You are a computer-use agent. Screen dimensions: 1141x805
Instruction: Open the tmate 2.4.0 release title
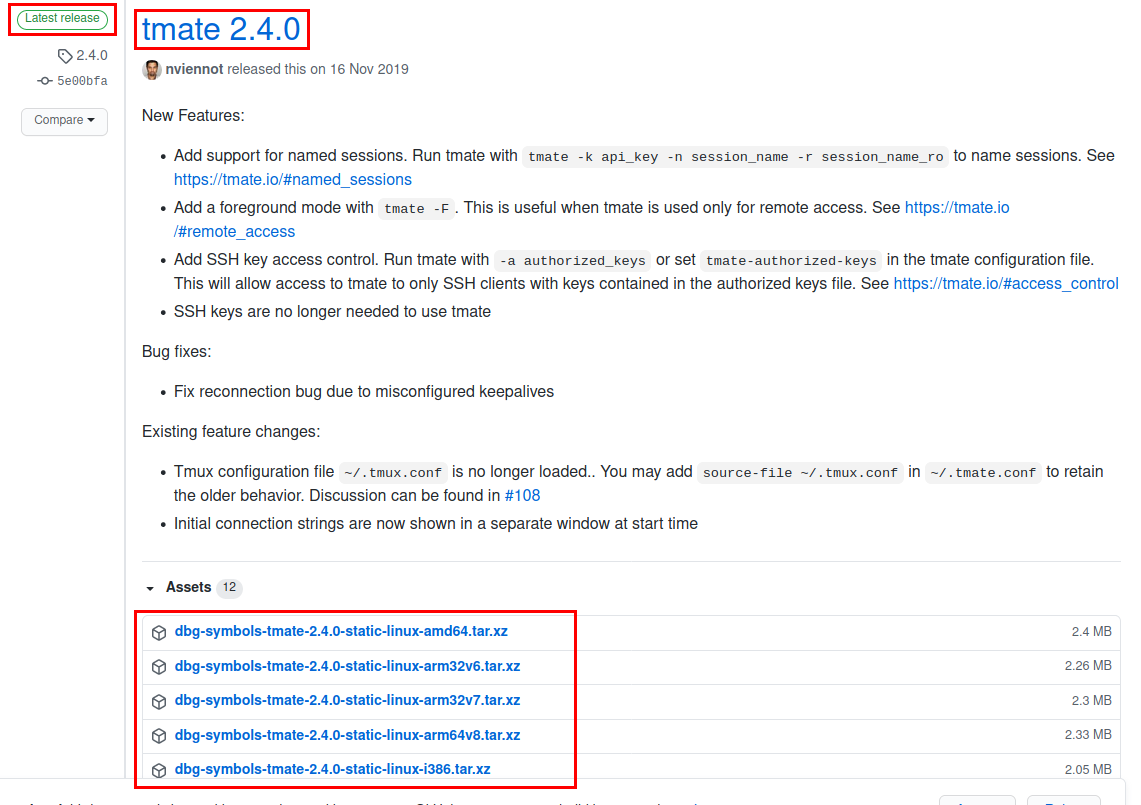point(221,30)
